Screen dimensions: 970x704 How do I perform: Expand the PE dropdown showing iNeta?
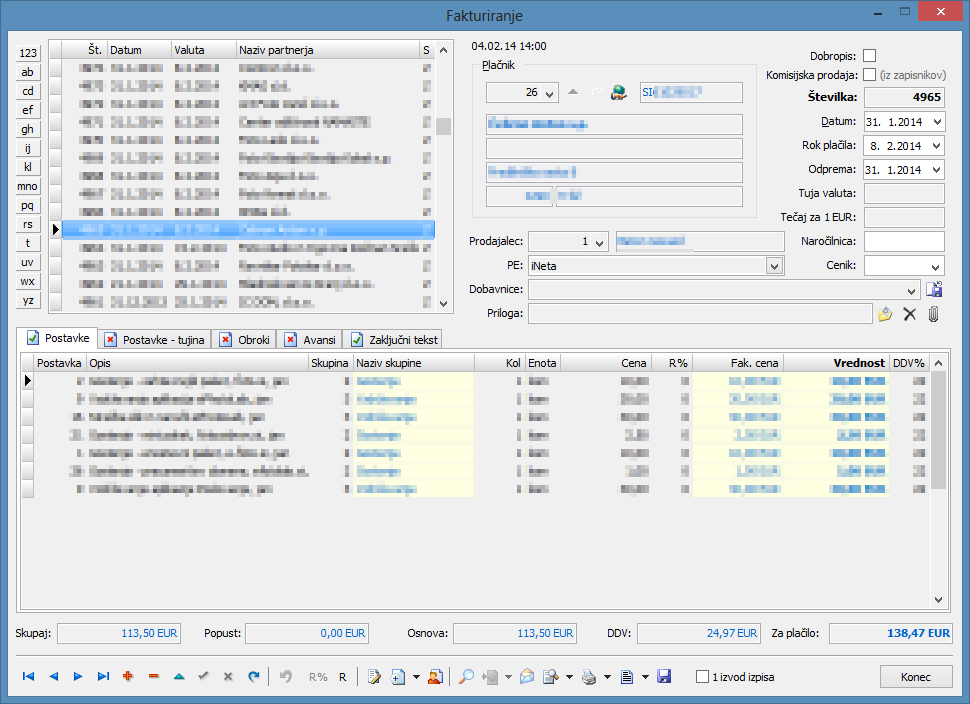[773, 266]
